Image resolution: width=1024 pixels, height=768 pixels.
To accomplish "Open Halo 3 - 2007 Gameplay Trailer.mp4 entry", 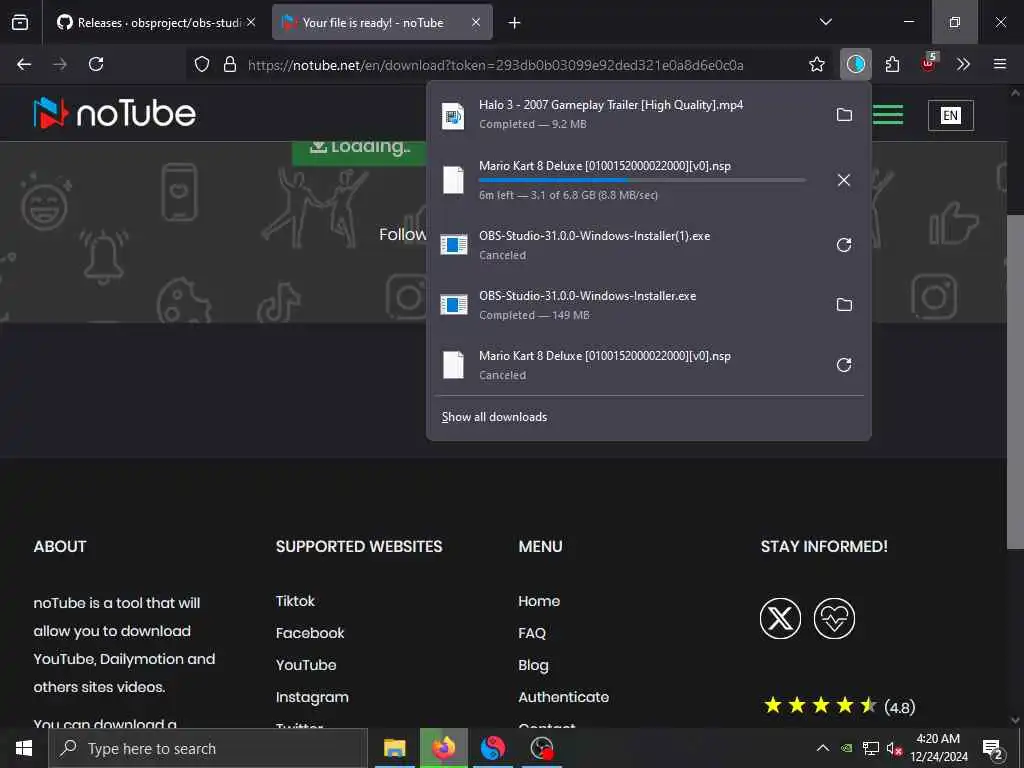I will point(627,114).
